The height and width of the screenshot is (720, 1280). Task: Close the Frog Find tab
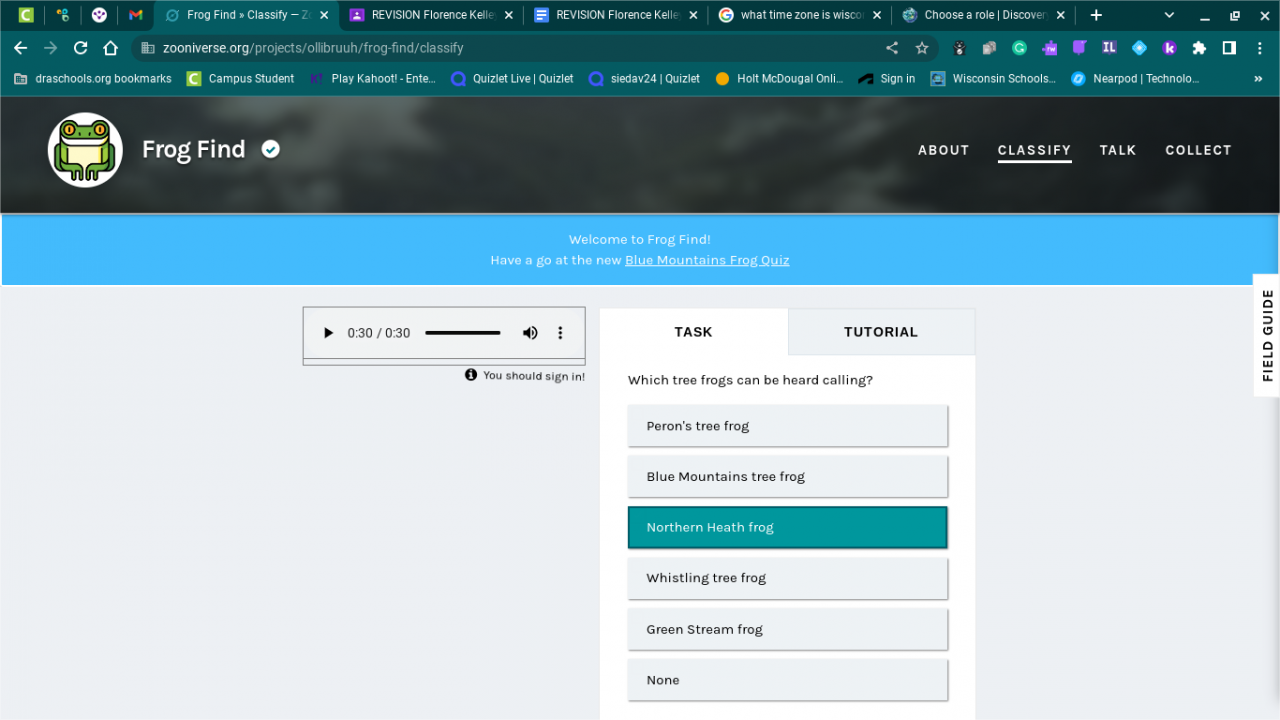coord(324,15)
